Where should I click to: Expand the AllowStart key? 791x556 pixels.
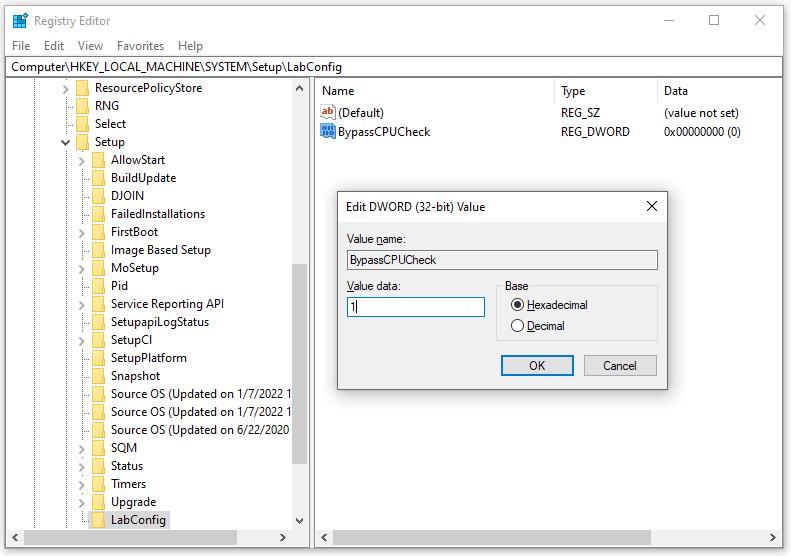tap(82, 161)
